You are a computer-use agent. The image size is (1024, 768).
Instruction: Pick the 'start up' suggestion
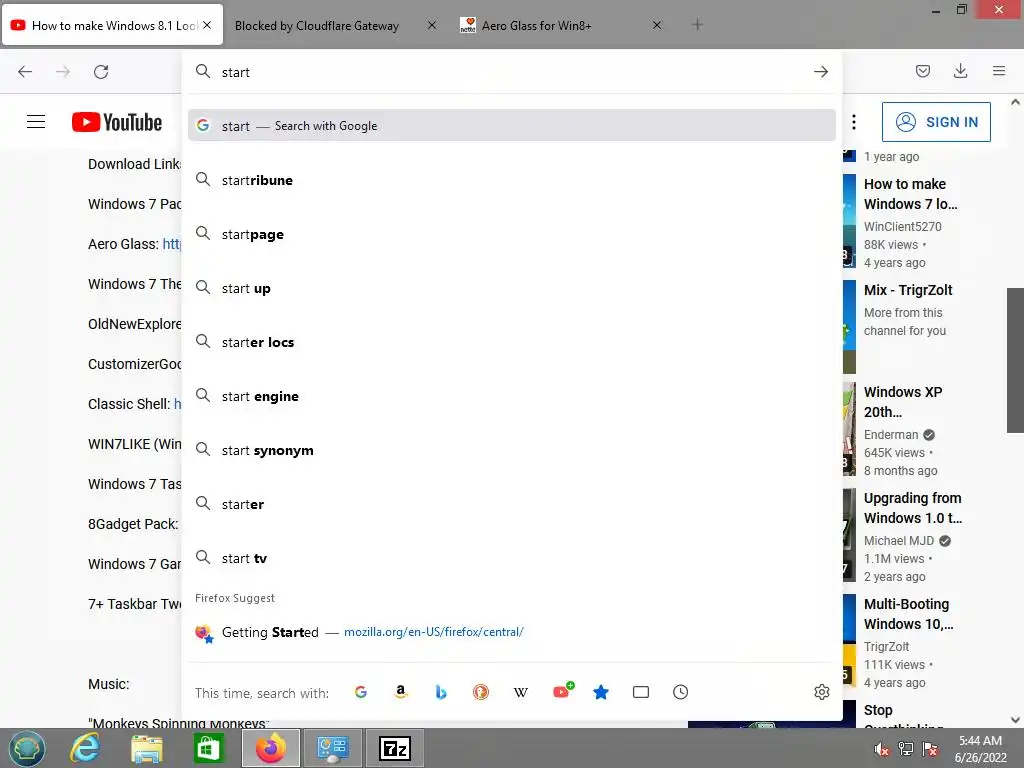pyautogui.click(x=512, y=288)
